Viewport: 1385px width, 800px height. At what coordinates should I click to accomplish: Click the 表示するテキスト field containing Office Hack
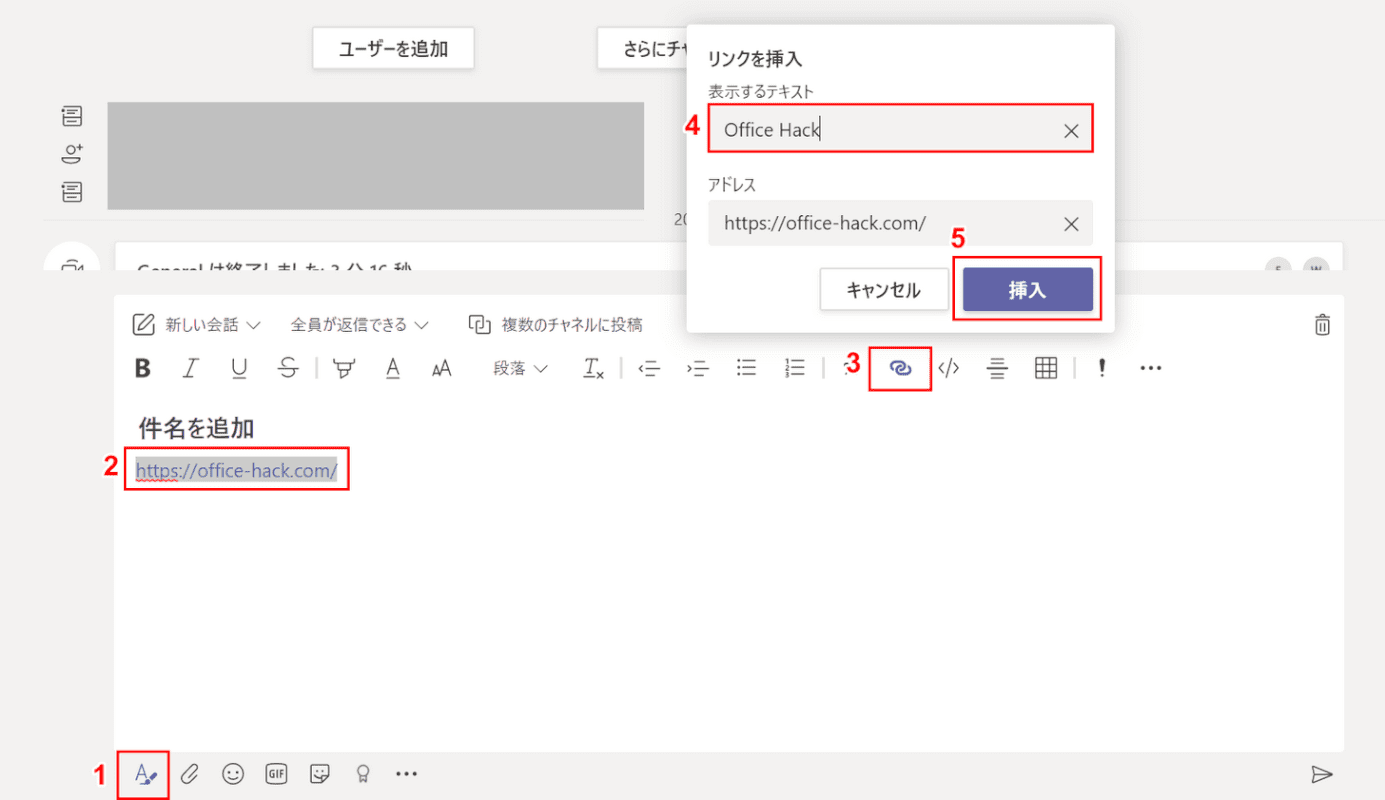(x=900, y=130)
